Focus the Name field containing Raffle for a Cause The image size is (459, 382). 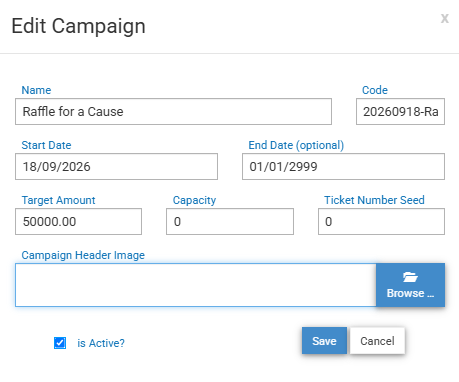[x=173, y=111]
